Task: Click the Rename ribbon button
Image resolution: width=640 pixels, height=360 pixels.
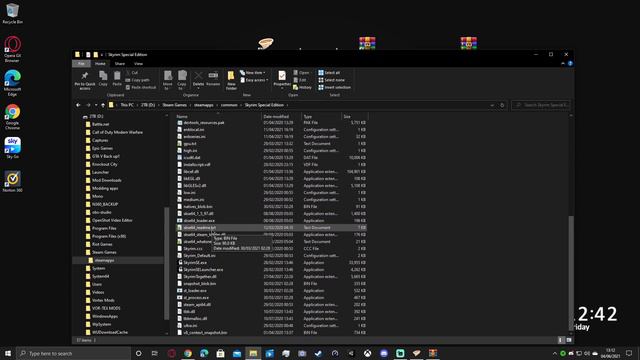Action: pyautogui.click(x=213, y=79)
